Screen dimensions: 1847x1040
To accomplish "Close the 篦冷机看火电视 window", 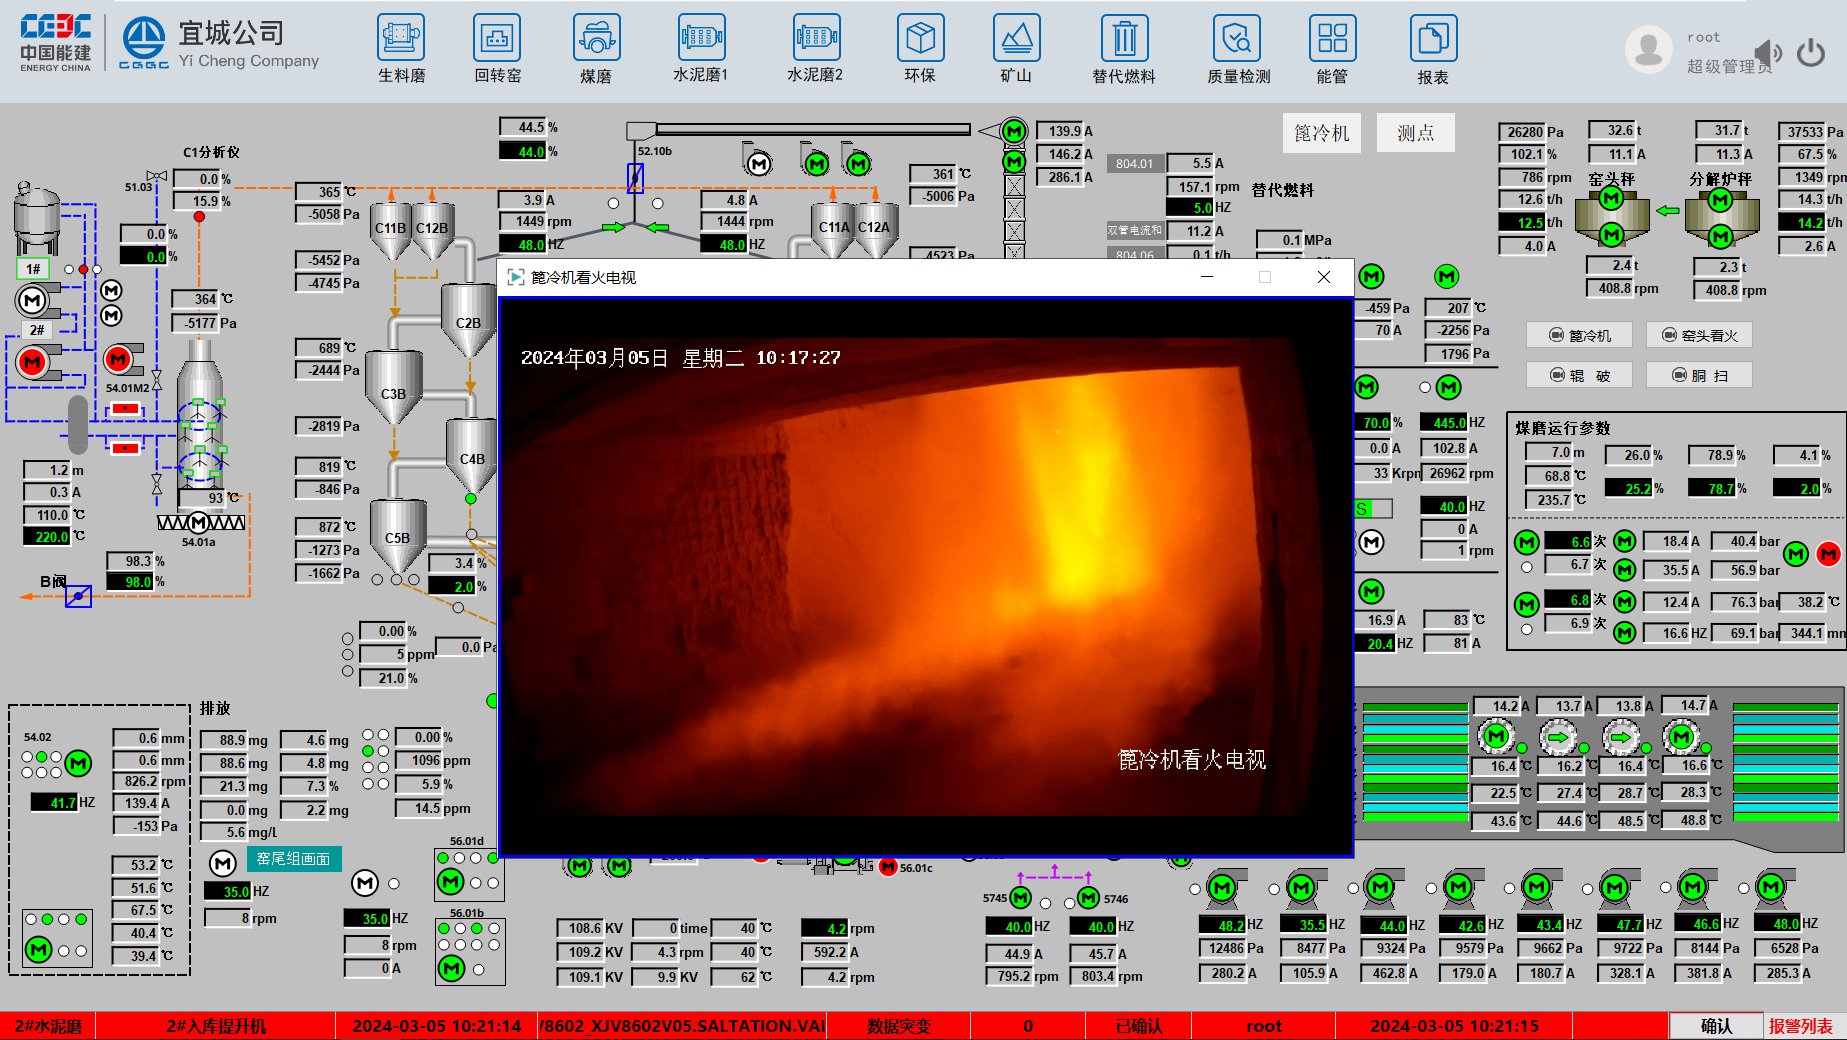I will pyautogui.click(x=1324, y=277).
